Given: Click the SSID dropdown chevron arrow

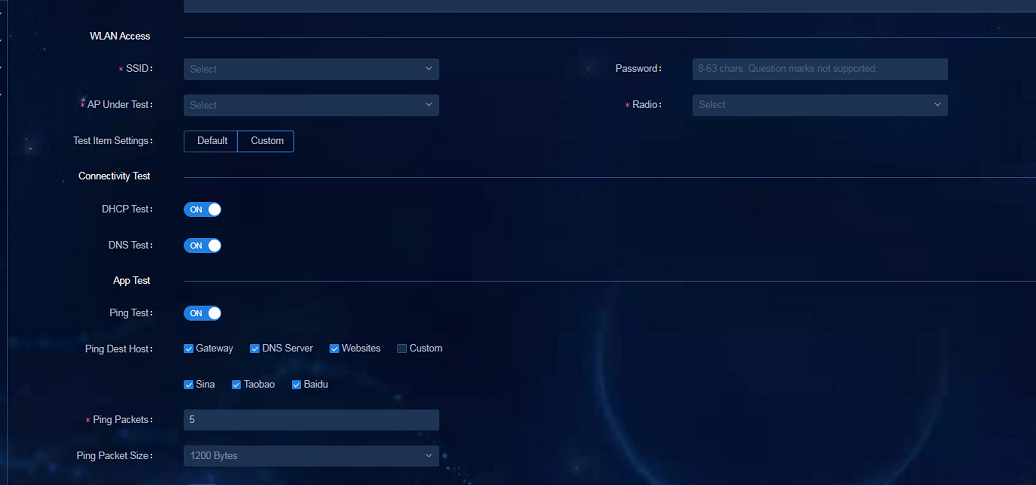Looking at the screenshot, I should 428,69.
